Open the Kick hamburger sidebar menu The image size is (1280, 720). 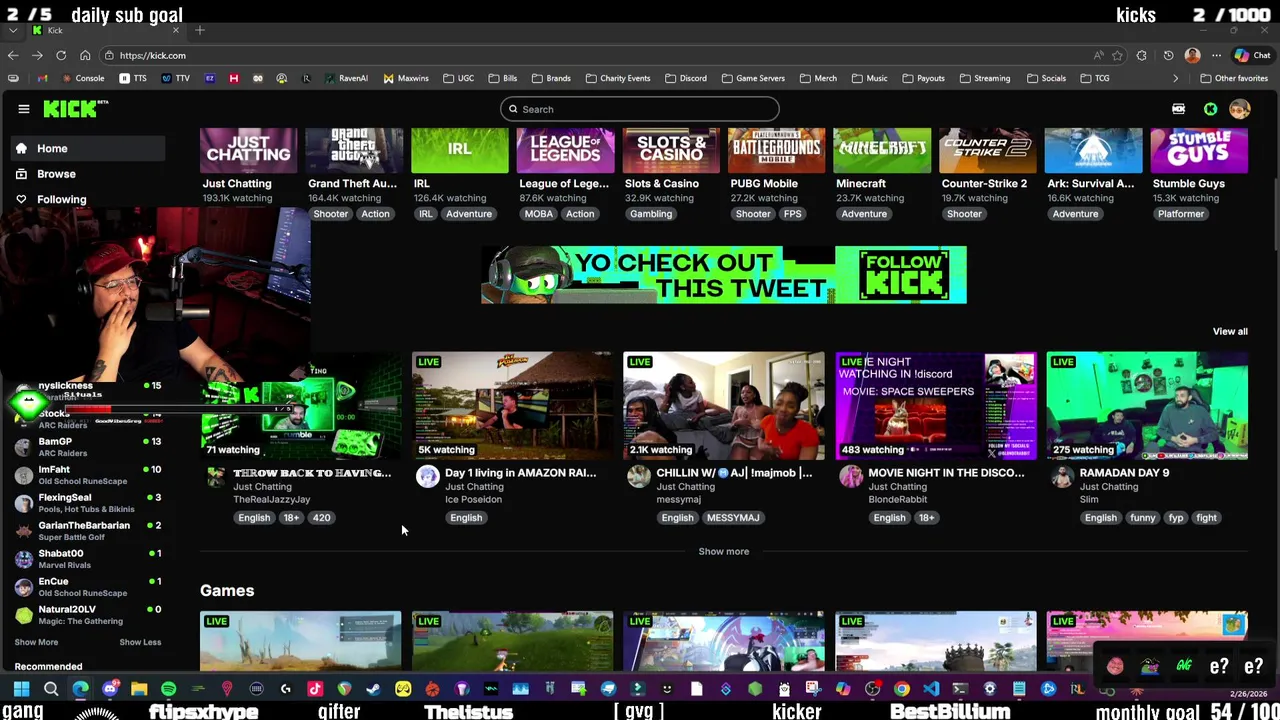point(24,109)
